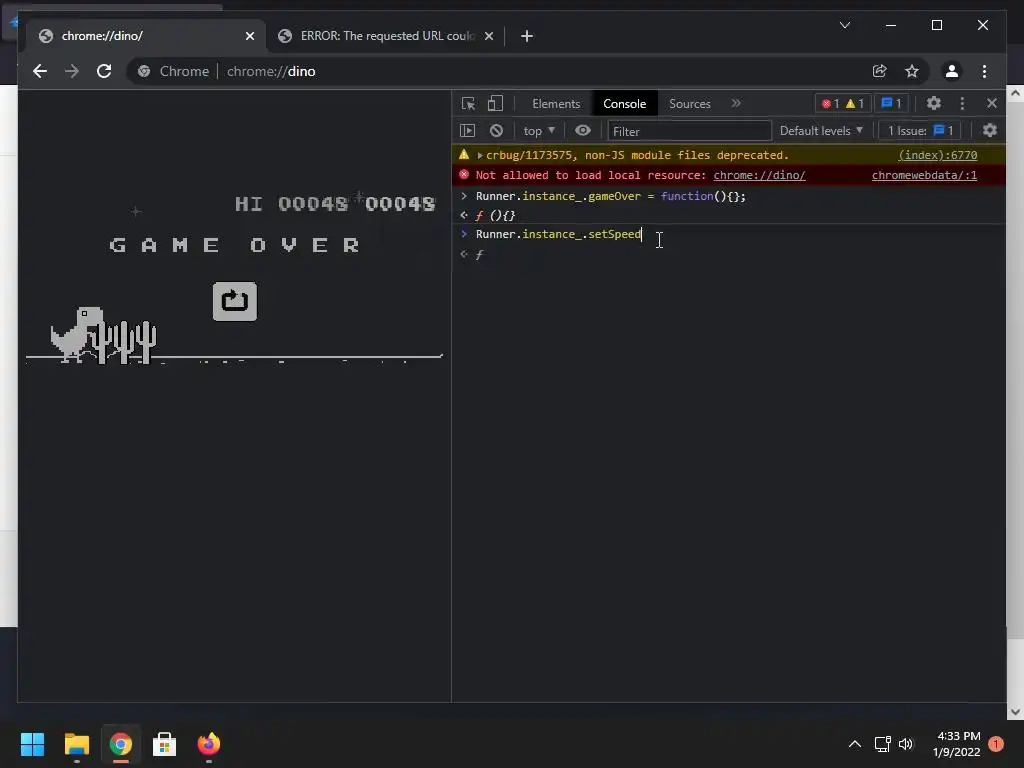Select the inspect element picker icon

468,103
